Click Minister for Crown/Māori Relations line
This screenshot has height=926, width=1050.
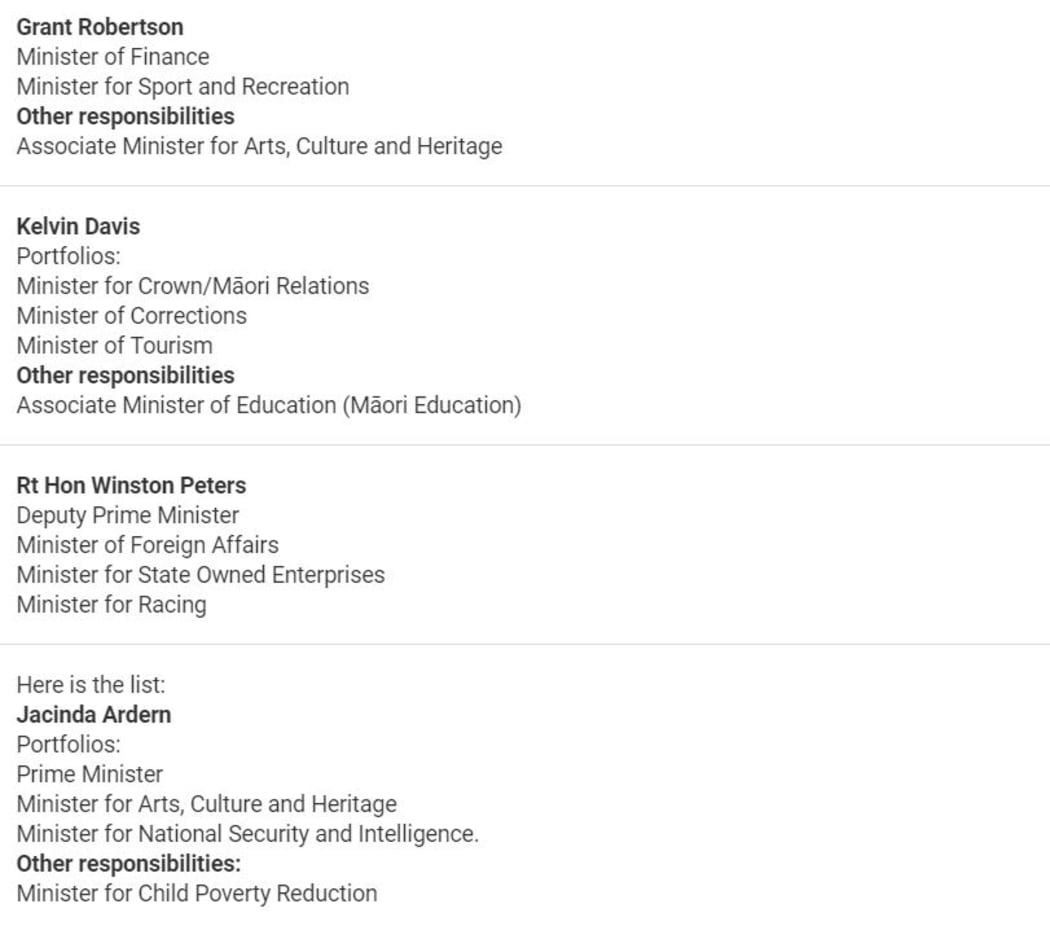[193, 286]
